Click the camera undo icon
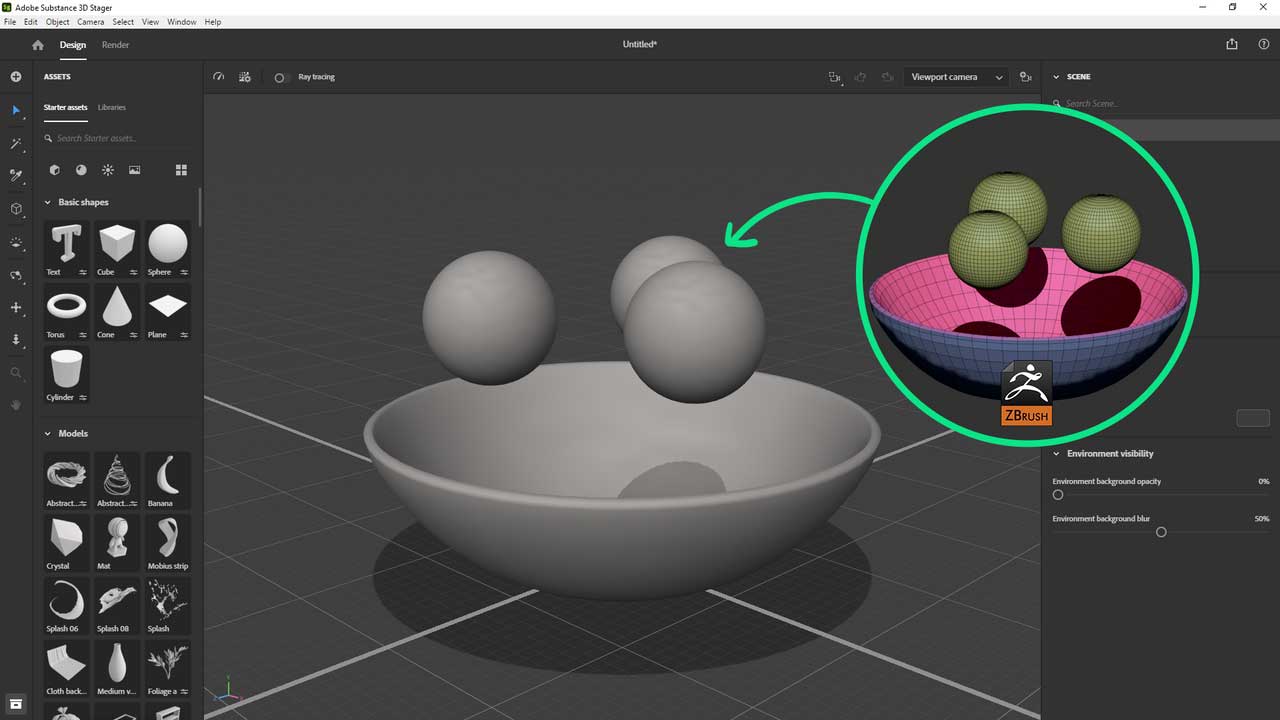This screenshot has height=720, width=1280. pyautogui.click(x=860, y=77)
